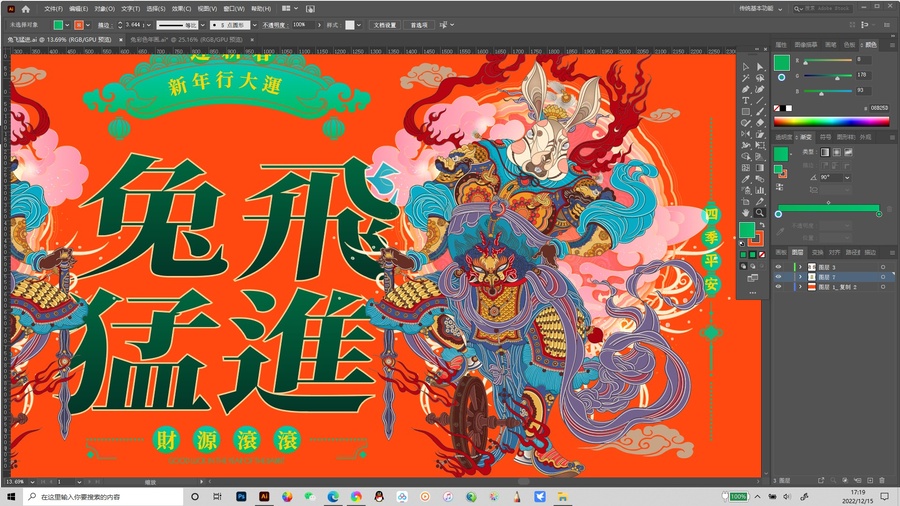Hide layer 图层 3 via eye icon
This screenshot has height=506, width=900.
click(778, 267)
